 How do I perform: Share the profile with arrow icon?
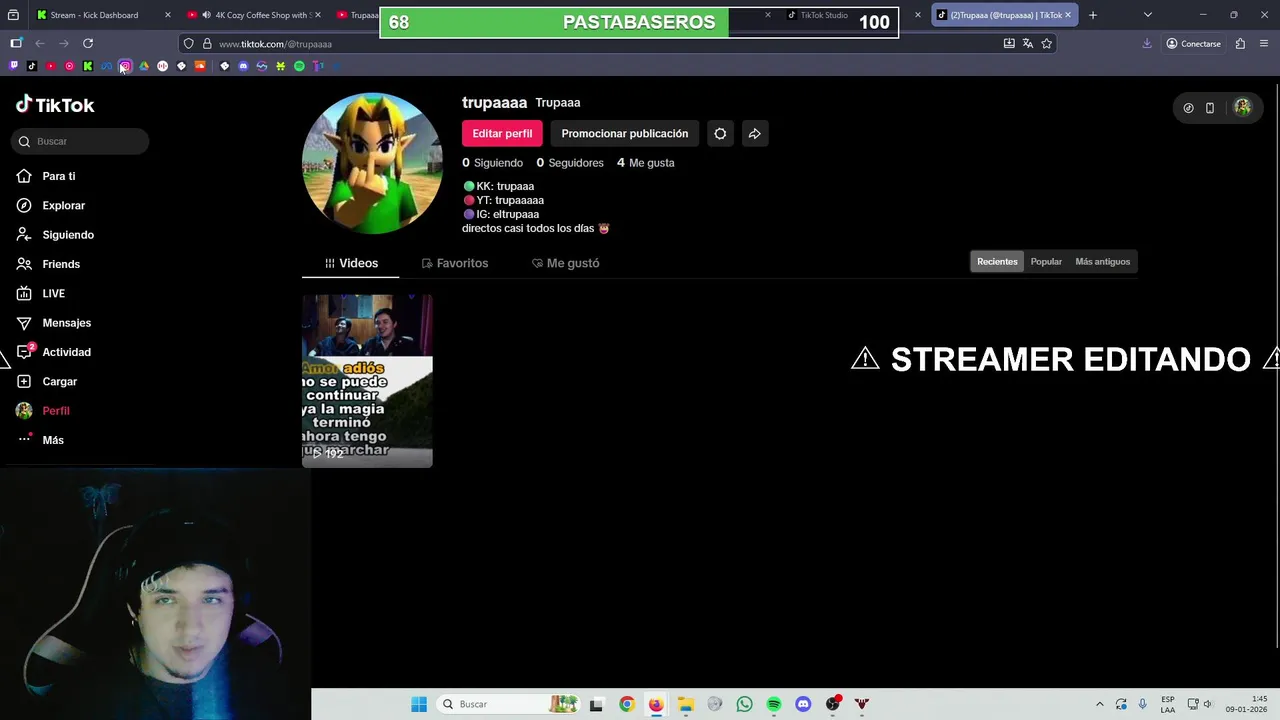[x=755, y=133]
